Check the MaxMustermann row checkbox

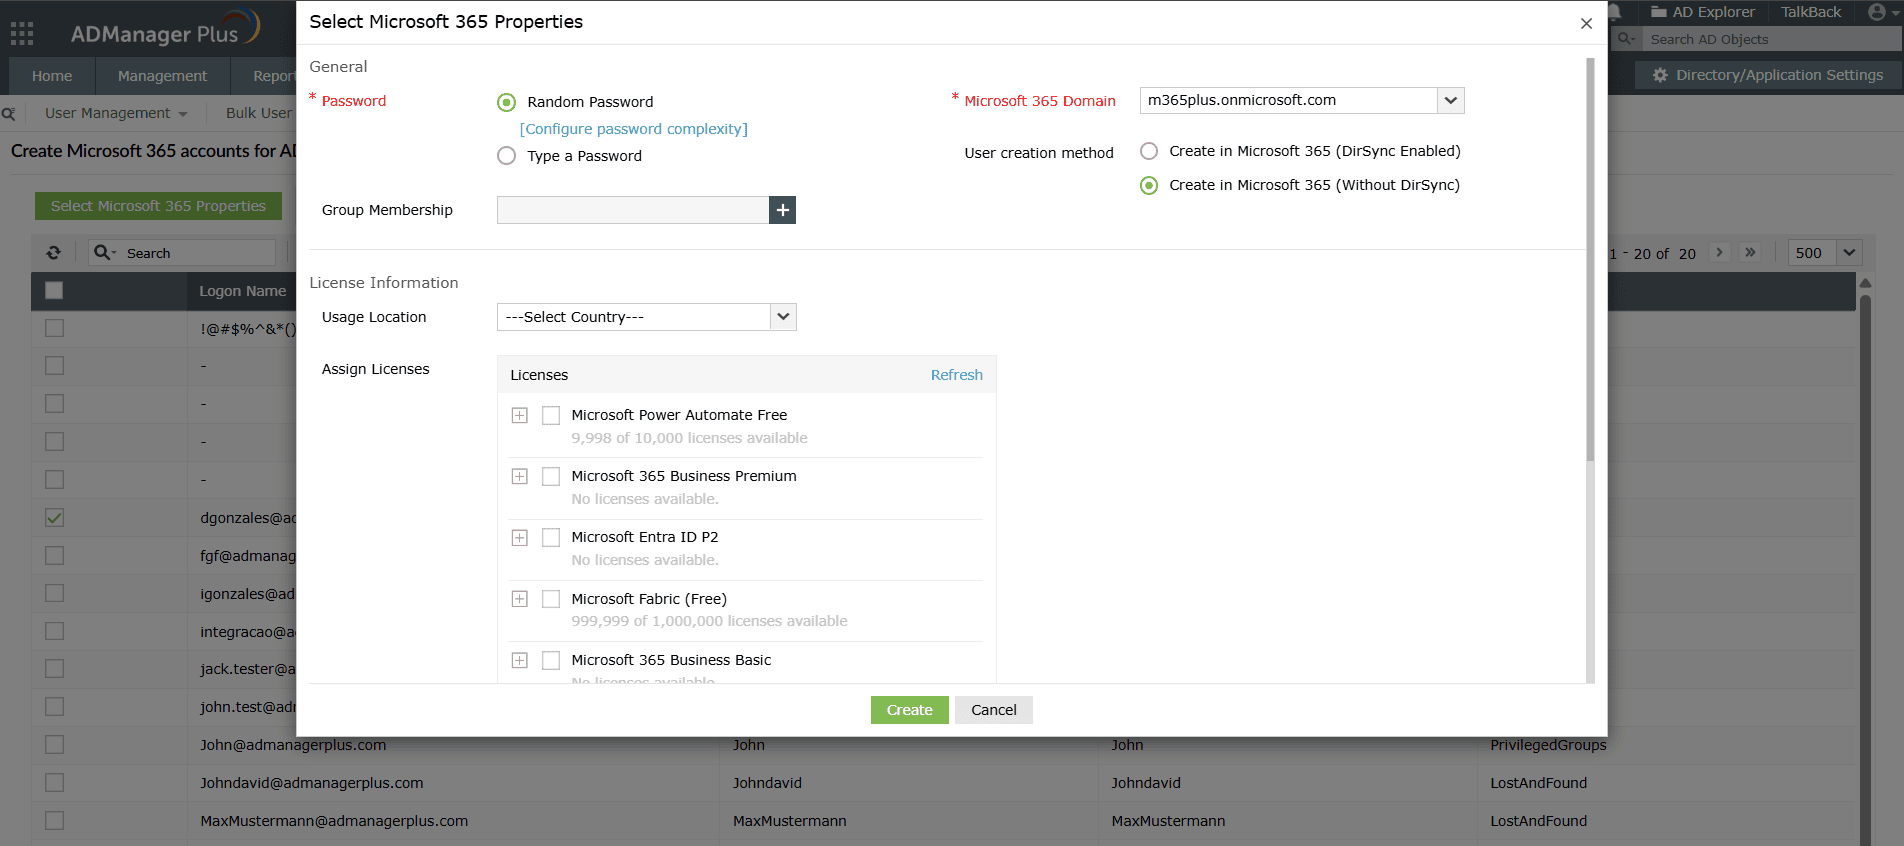[54, 820]
